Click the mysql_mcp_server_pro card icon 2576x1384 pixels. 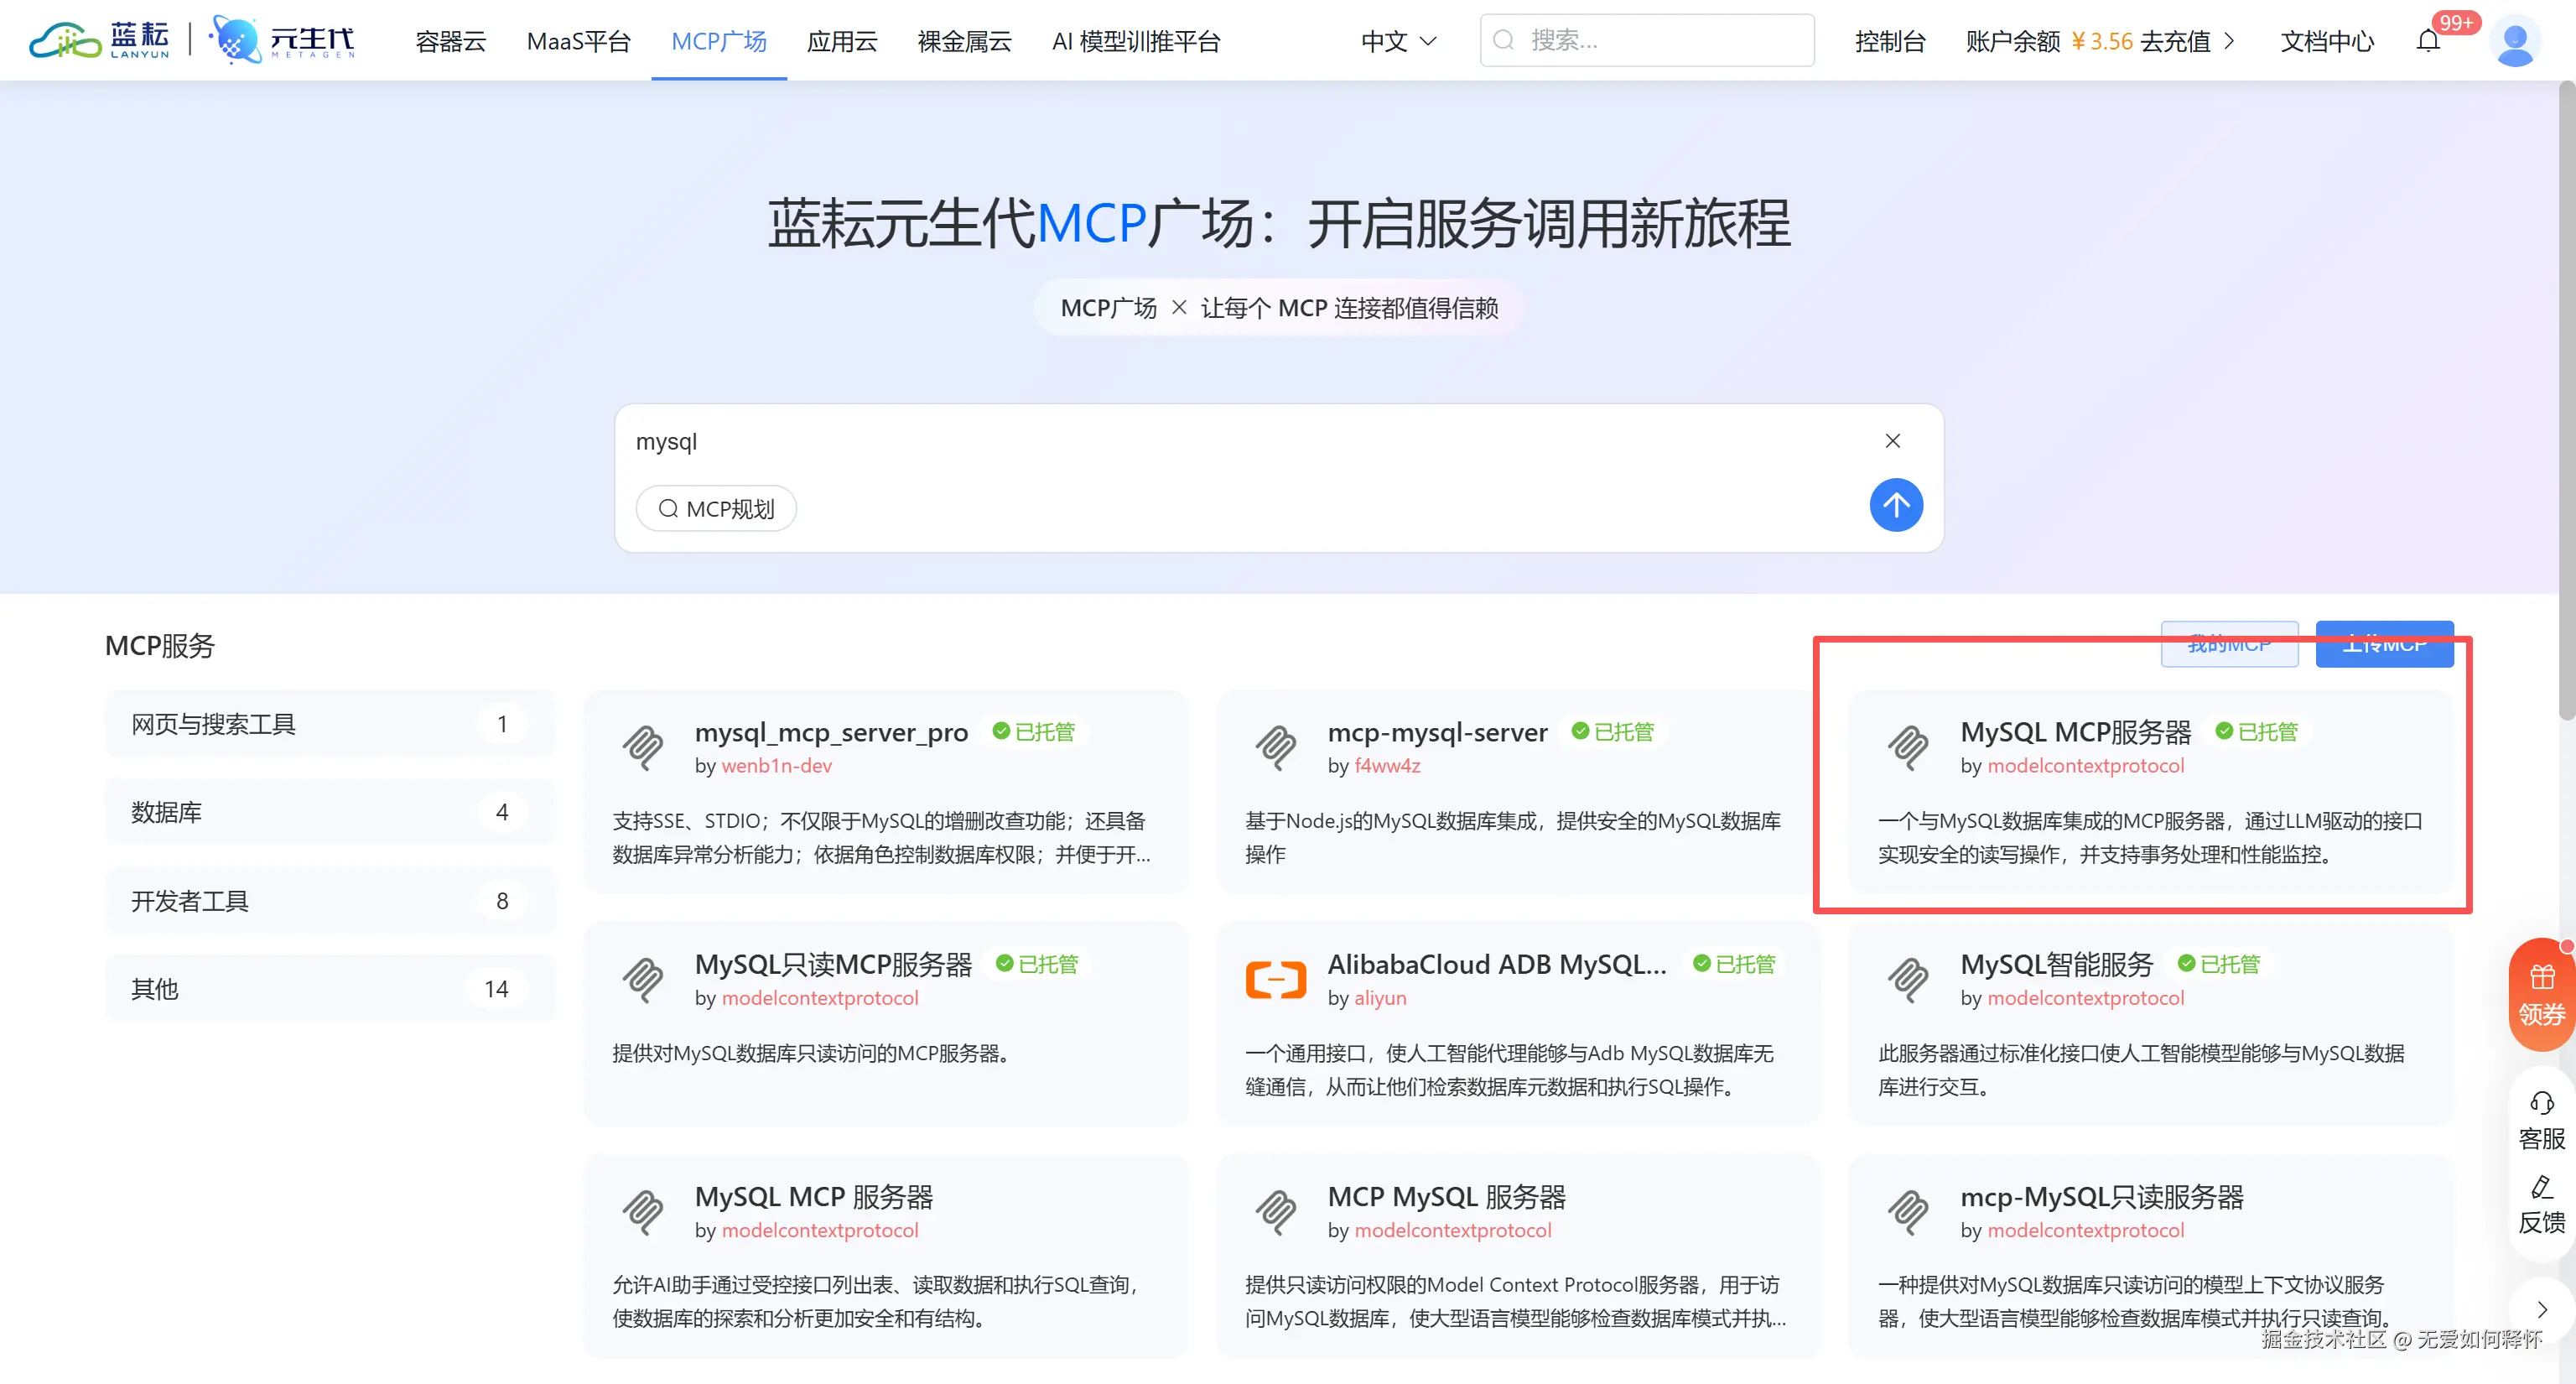coord(643,747)
